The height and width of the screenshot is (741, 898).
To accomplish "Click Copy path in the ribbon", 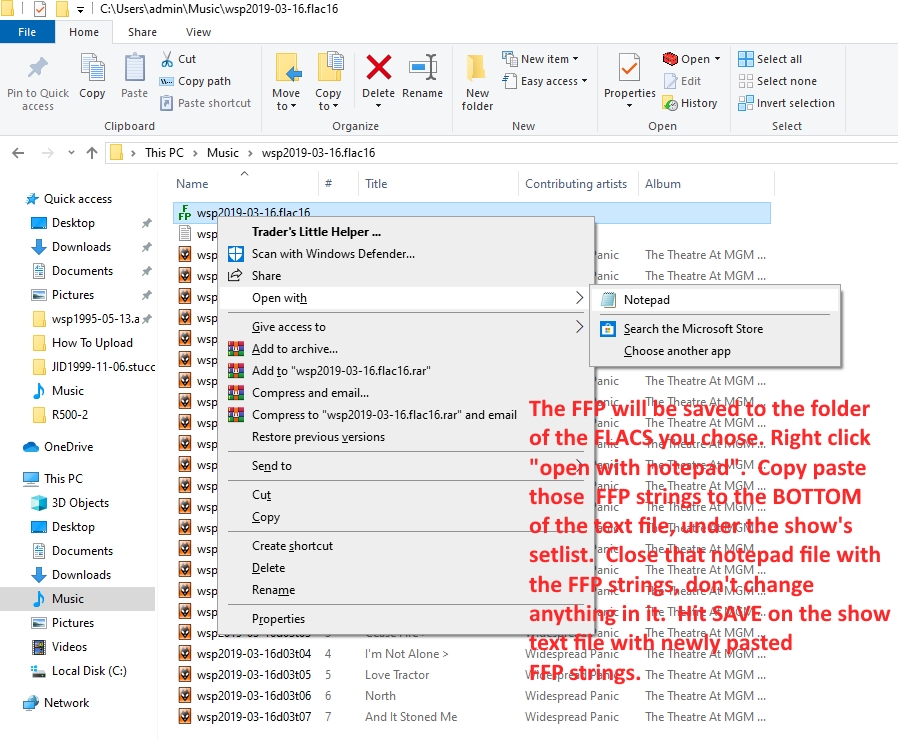I will point(195,81).
